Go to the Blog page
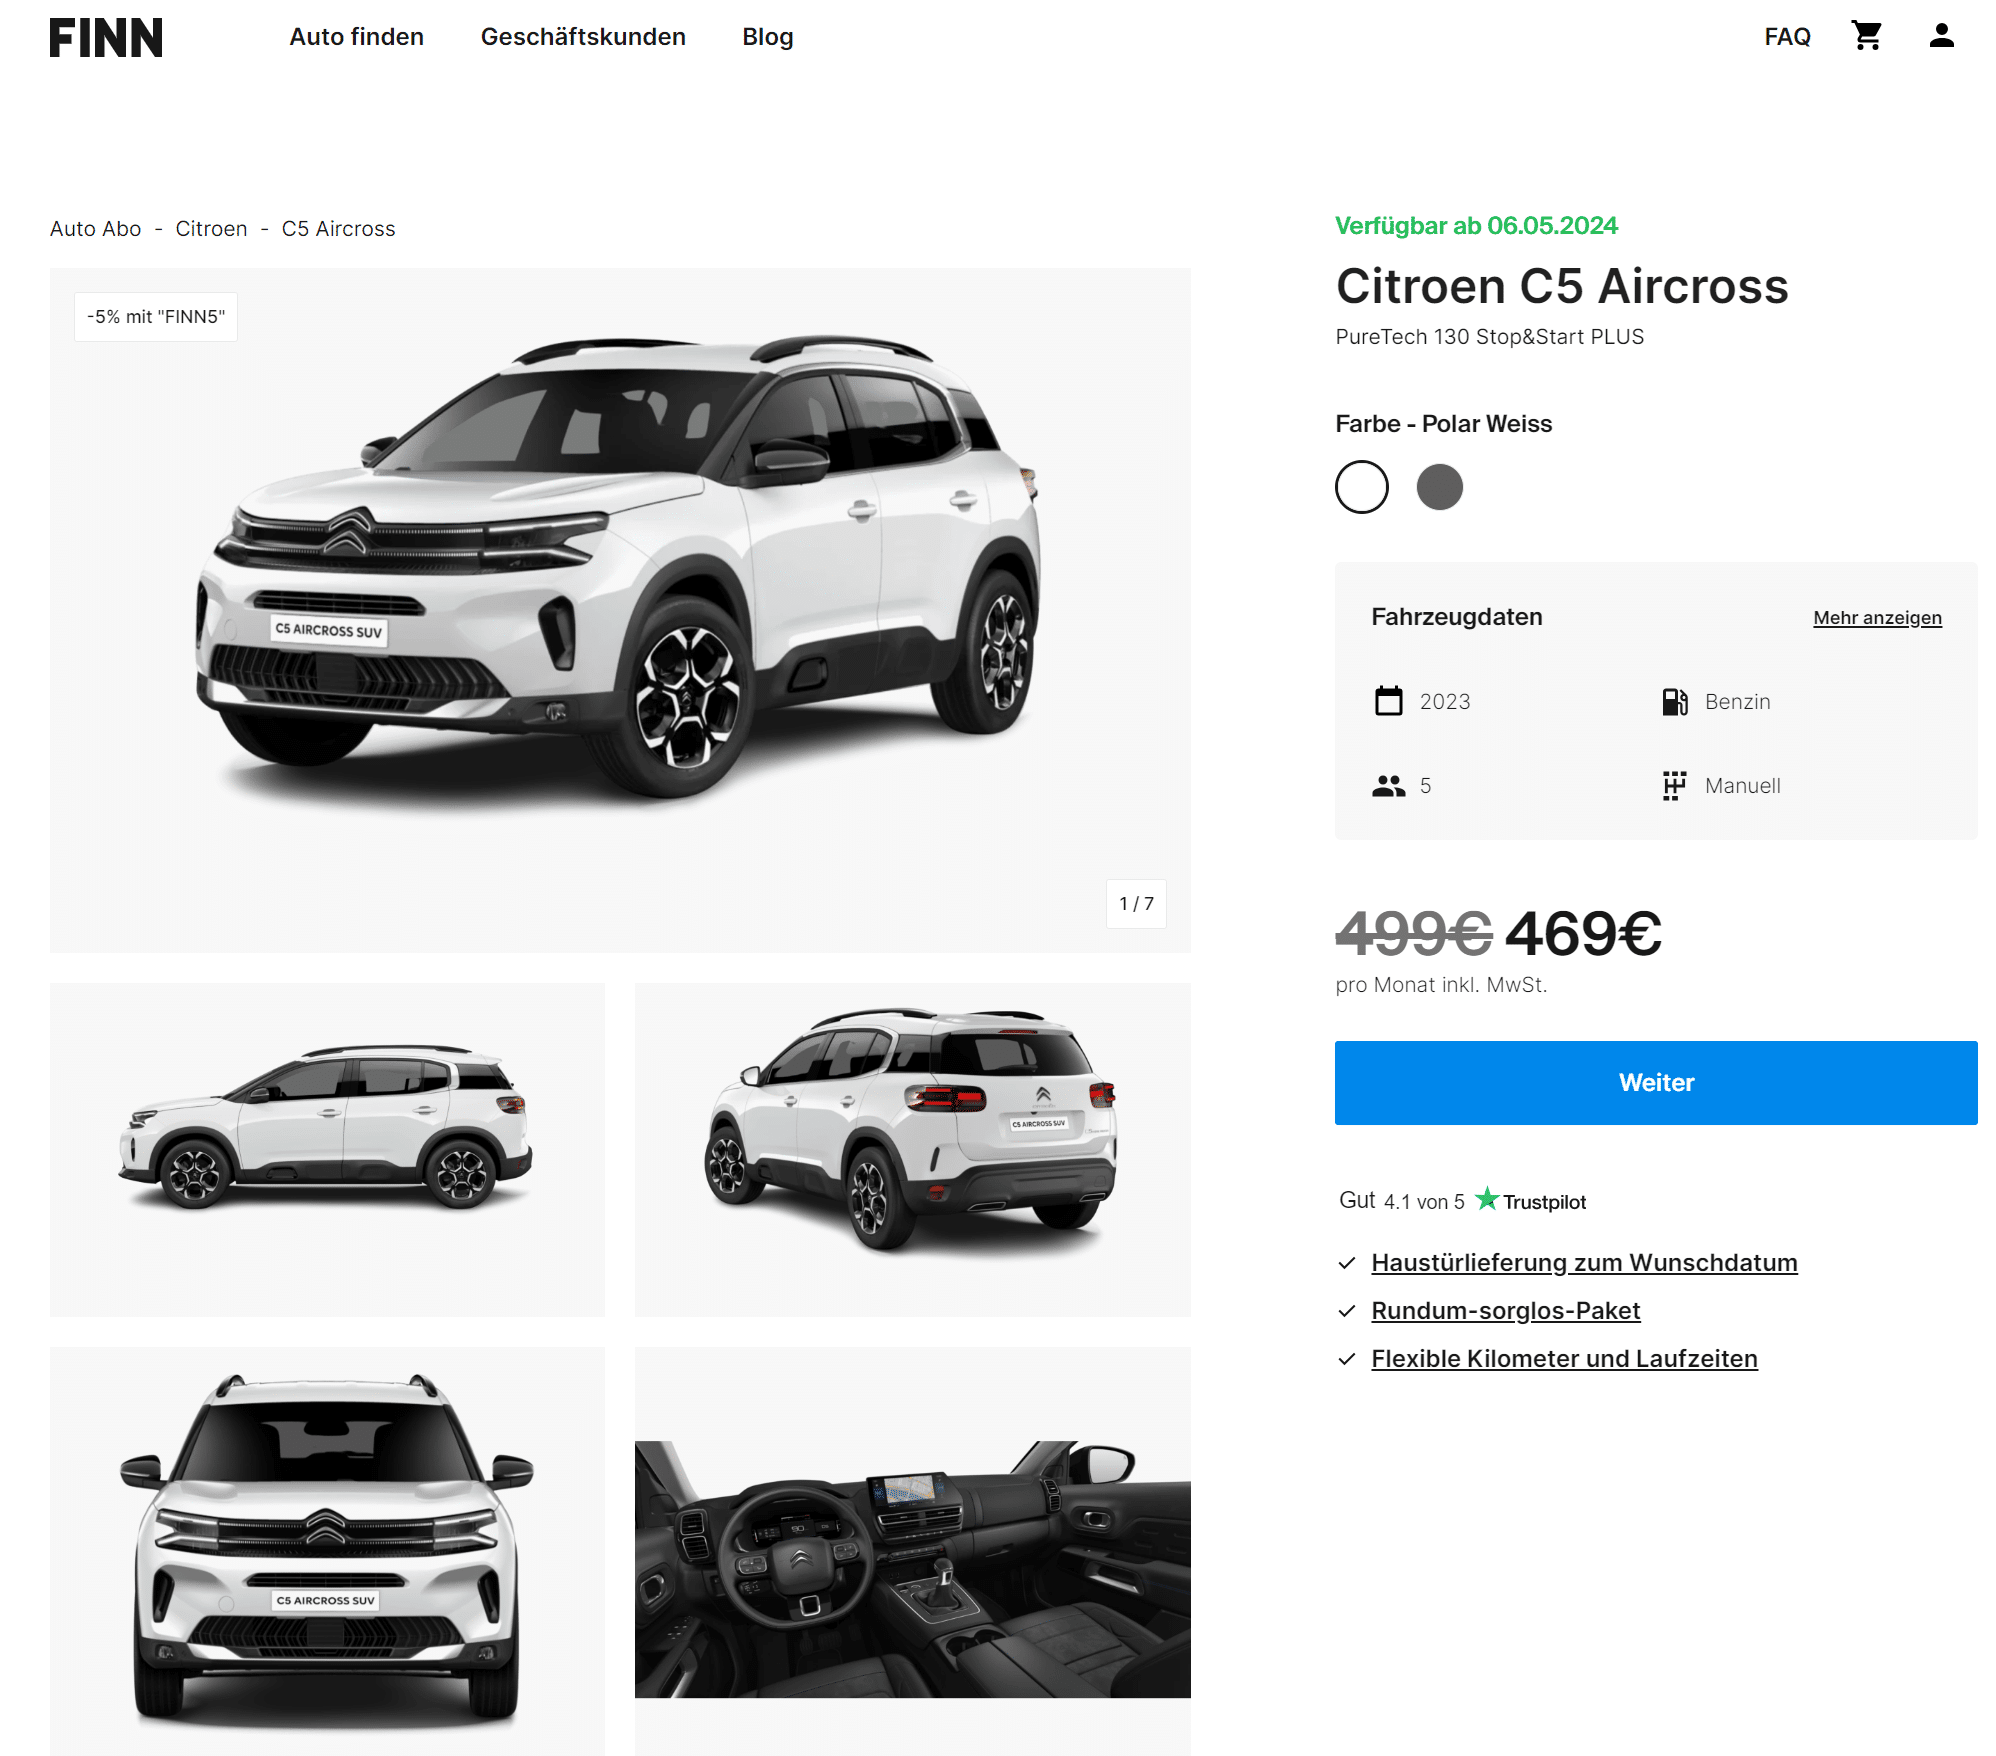The image size is (1996, 1756). coord(767,37)
